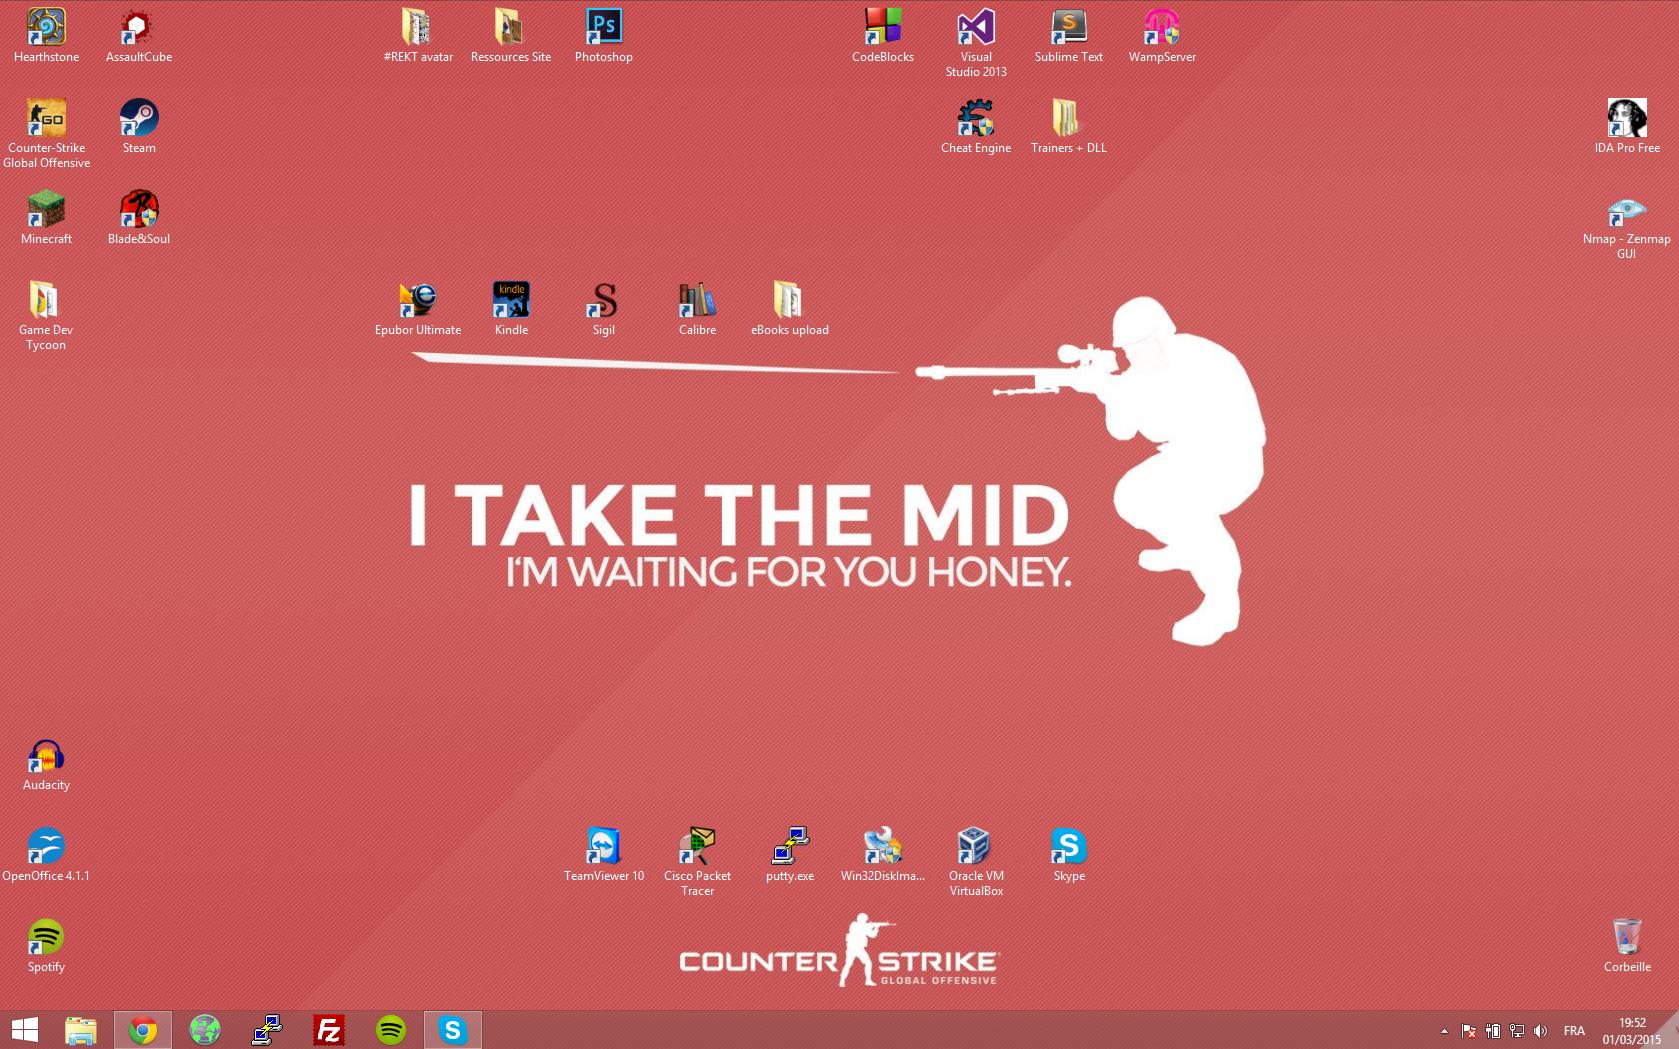
Task: Select the Spotify shortcut on the desktop
Action: click(x=46, y=946)
